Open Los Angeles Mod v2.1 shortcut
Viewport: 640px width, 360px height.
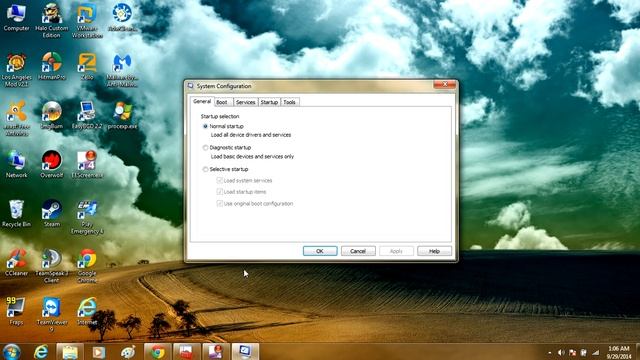[x=16, y=70]
